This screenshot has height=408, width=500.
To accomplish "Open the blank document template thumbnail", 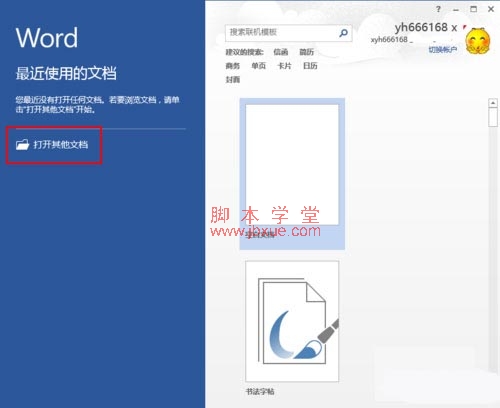I will 292,165.
